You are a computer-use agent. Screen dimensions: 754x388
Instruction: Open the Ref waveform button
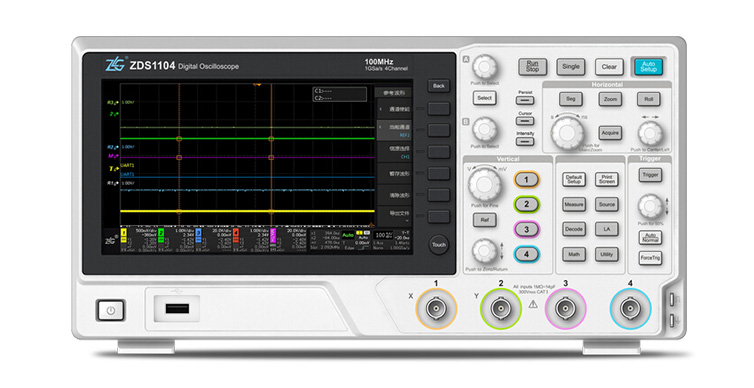tap(484, 220)
